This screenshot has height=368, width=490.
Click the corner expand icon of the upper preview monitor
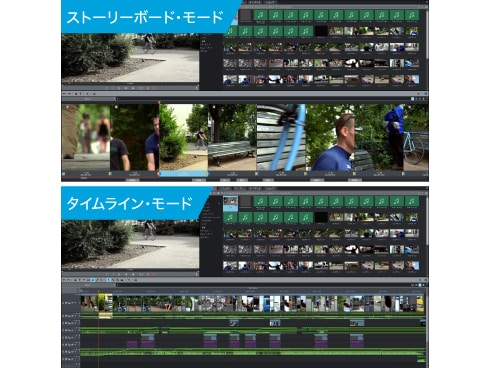197,88
